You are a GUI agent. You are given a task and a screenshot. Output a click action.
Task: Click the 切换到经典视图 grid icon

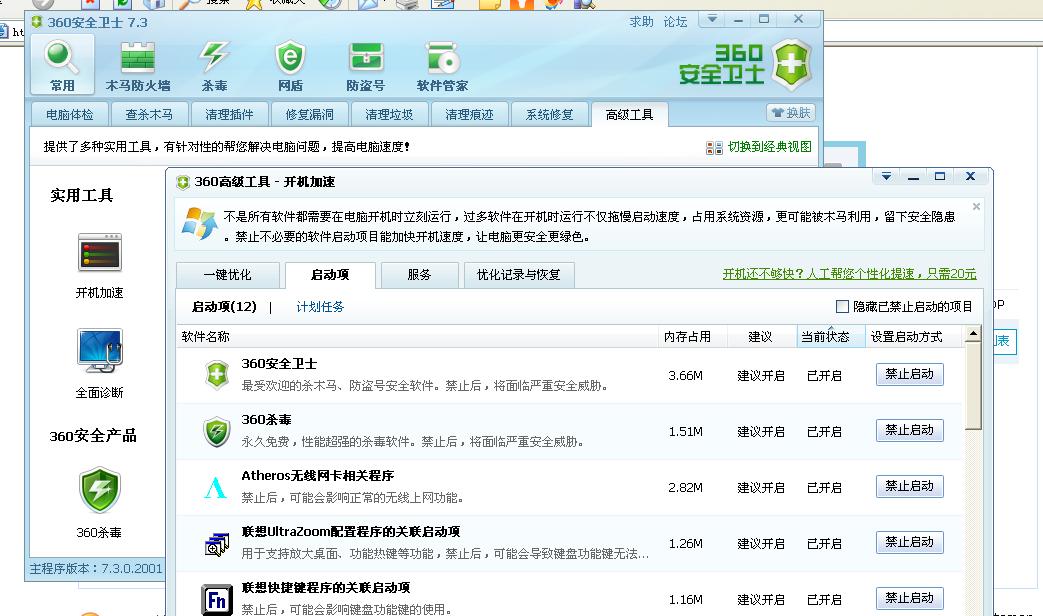click(x=714, y=148)
